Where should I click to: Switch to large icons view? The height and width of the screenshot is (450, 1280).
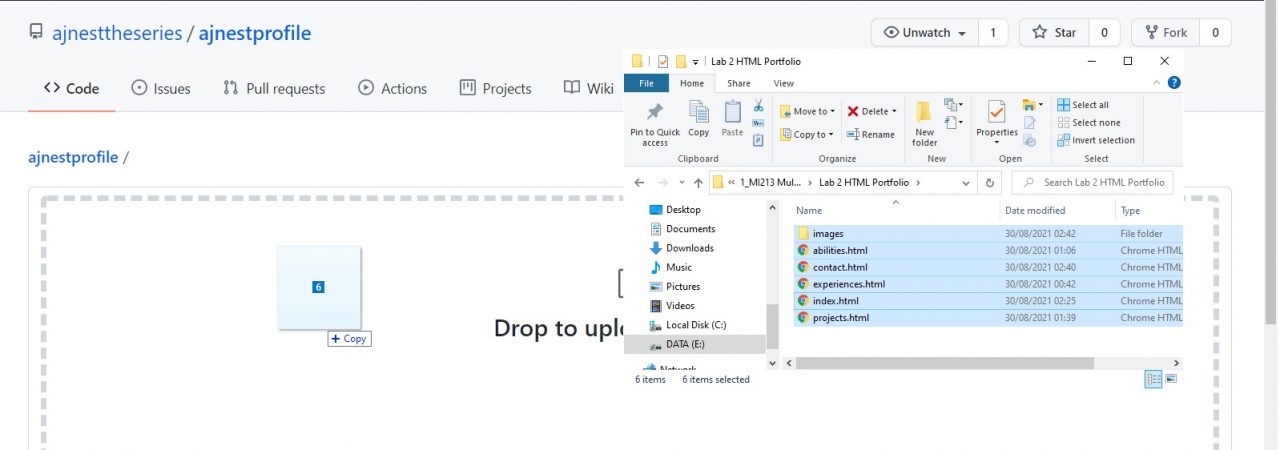1171,379
